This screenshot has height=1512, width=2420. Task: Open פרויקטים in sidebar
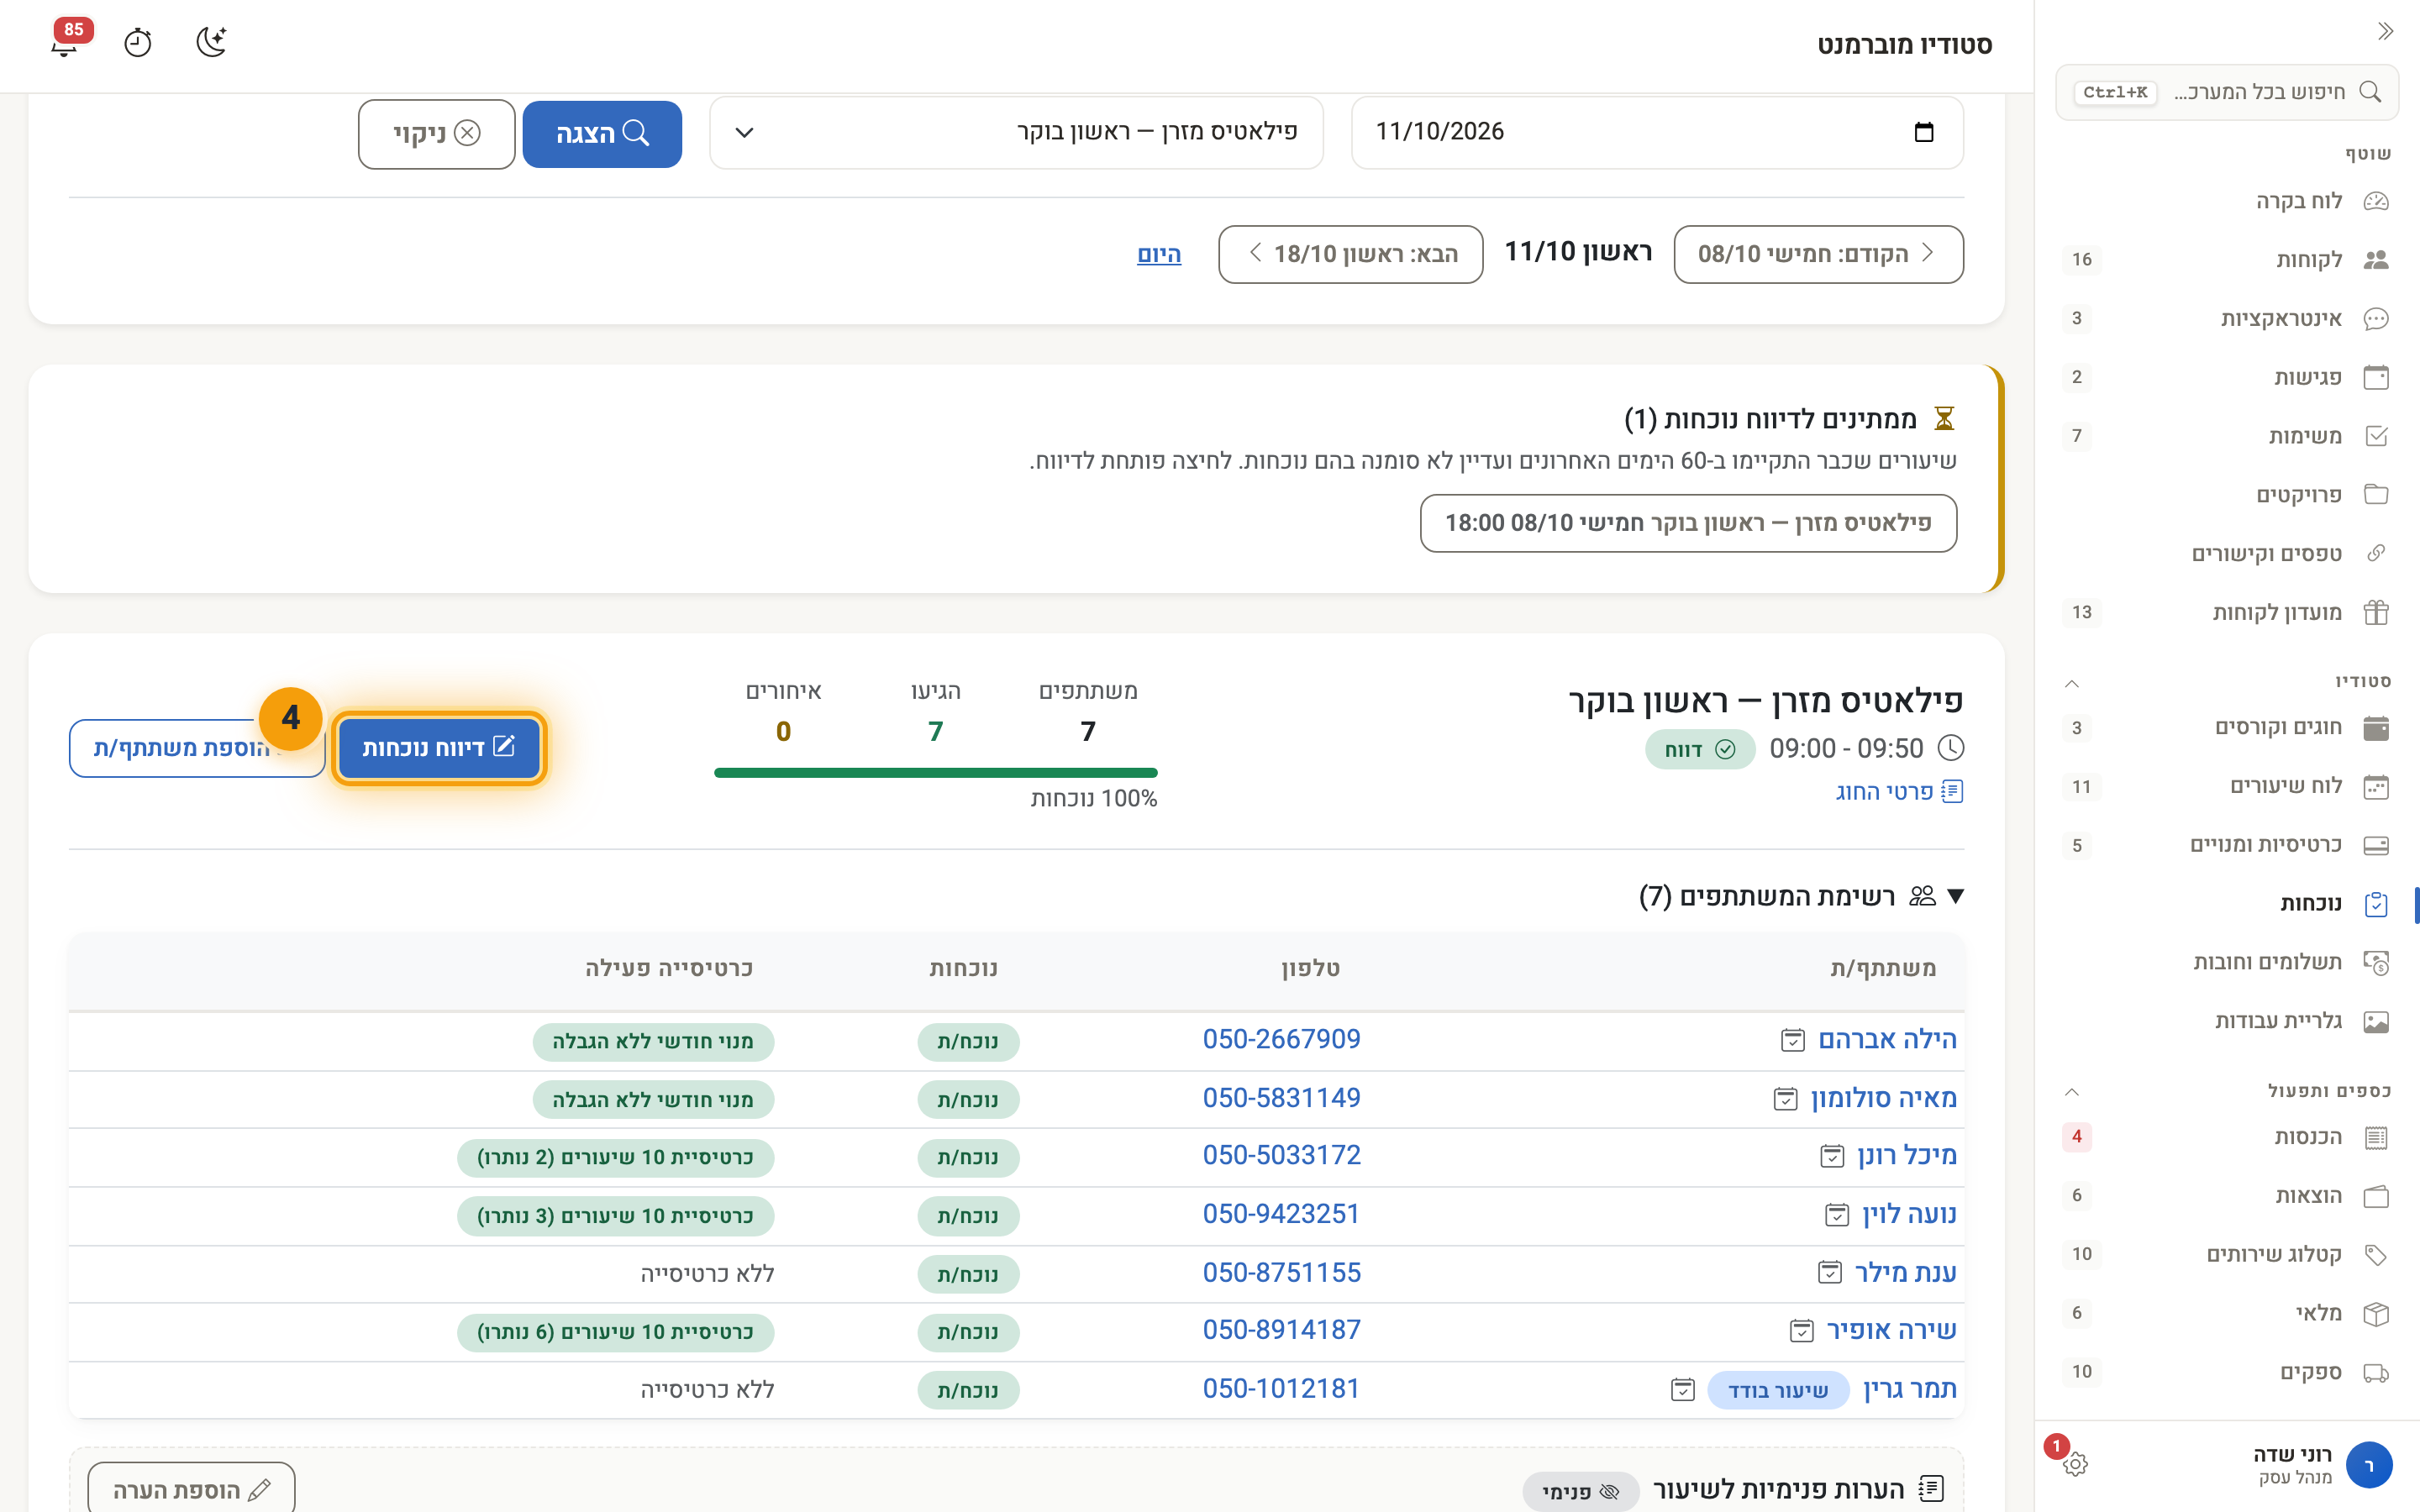coord(2227,494)
